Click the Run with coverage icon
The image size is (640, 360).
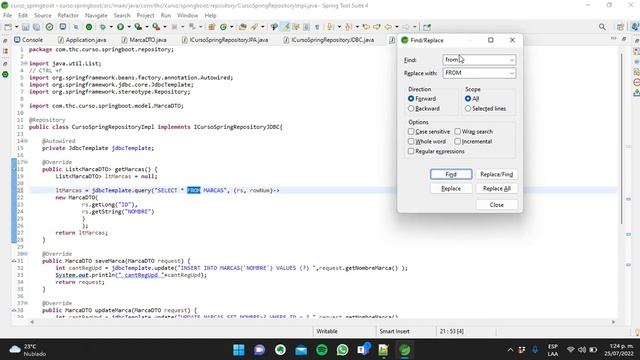tap(138, 27)
